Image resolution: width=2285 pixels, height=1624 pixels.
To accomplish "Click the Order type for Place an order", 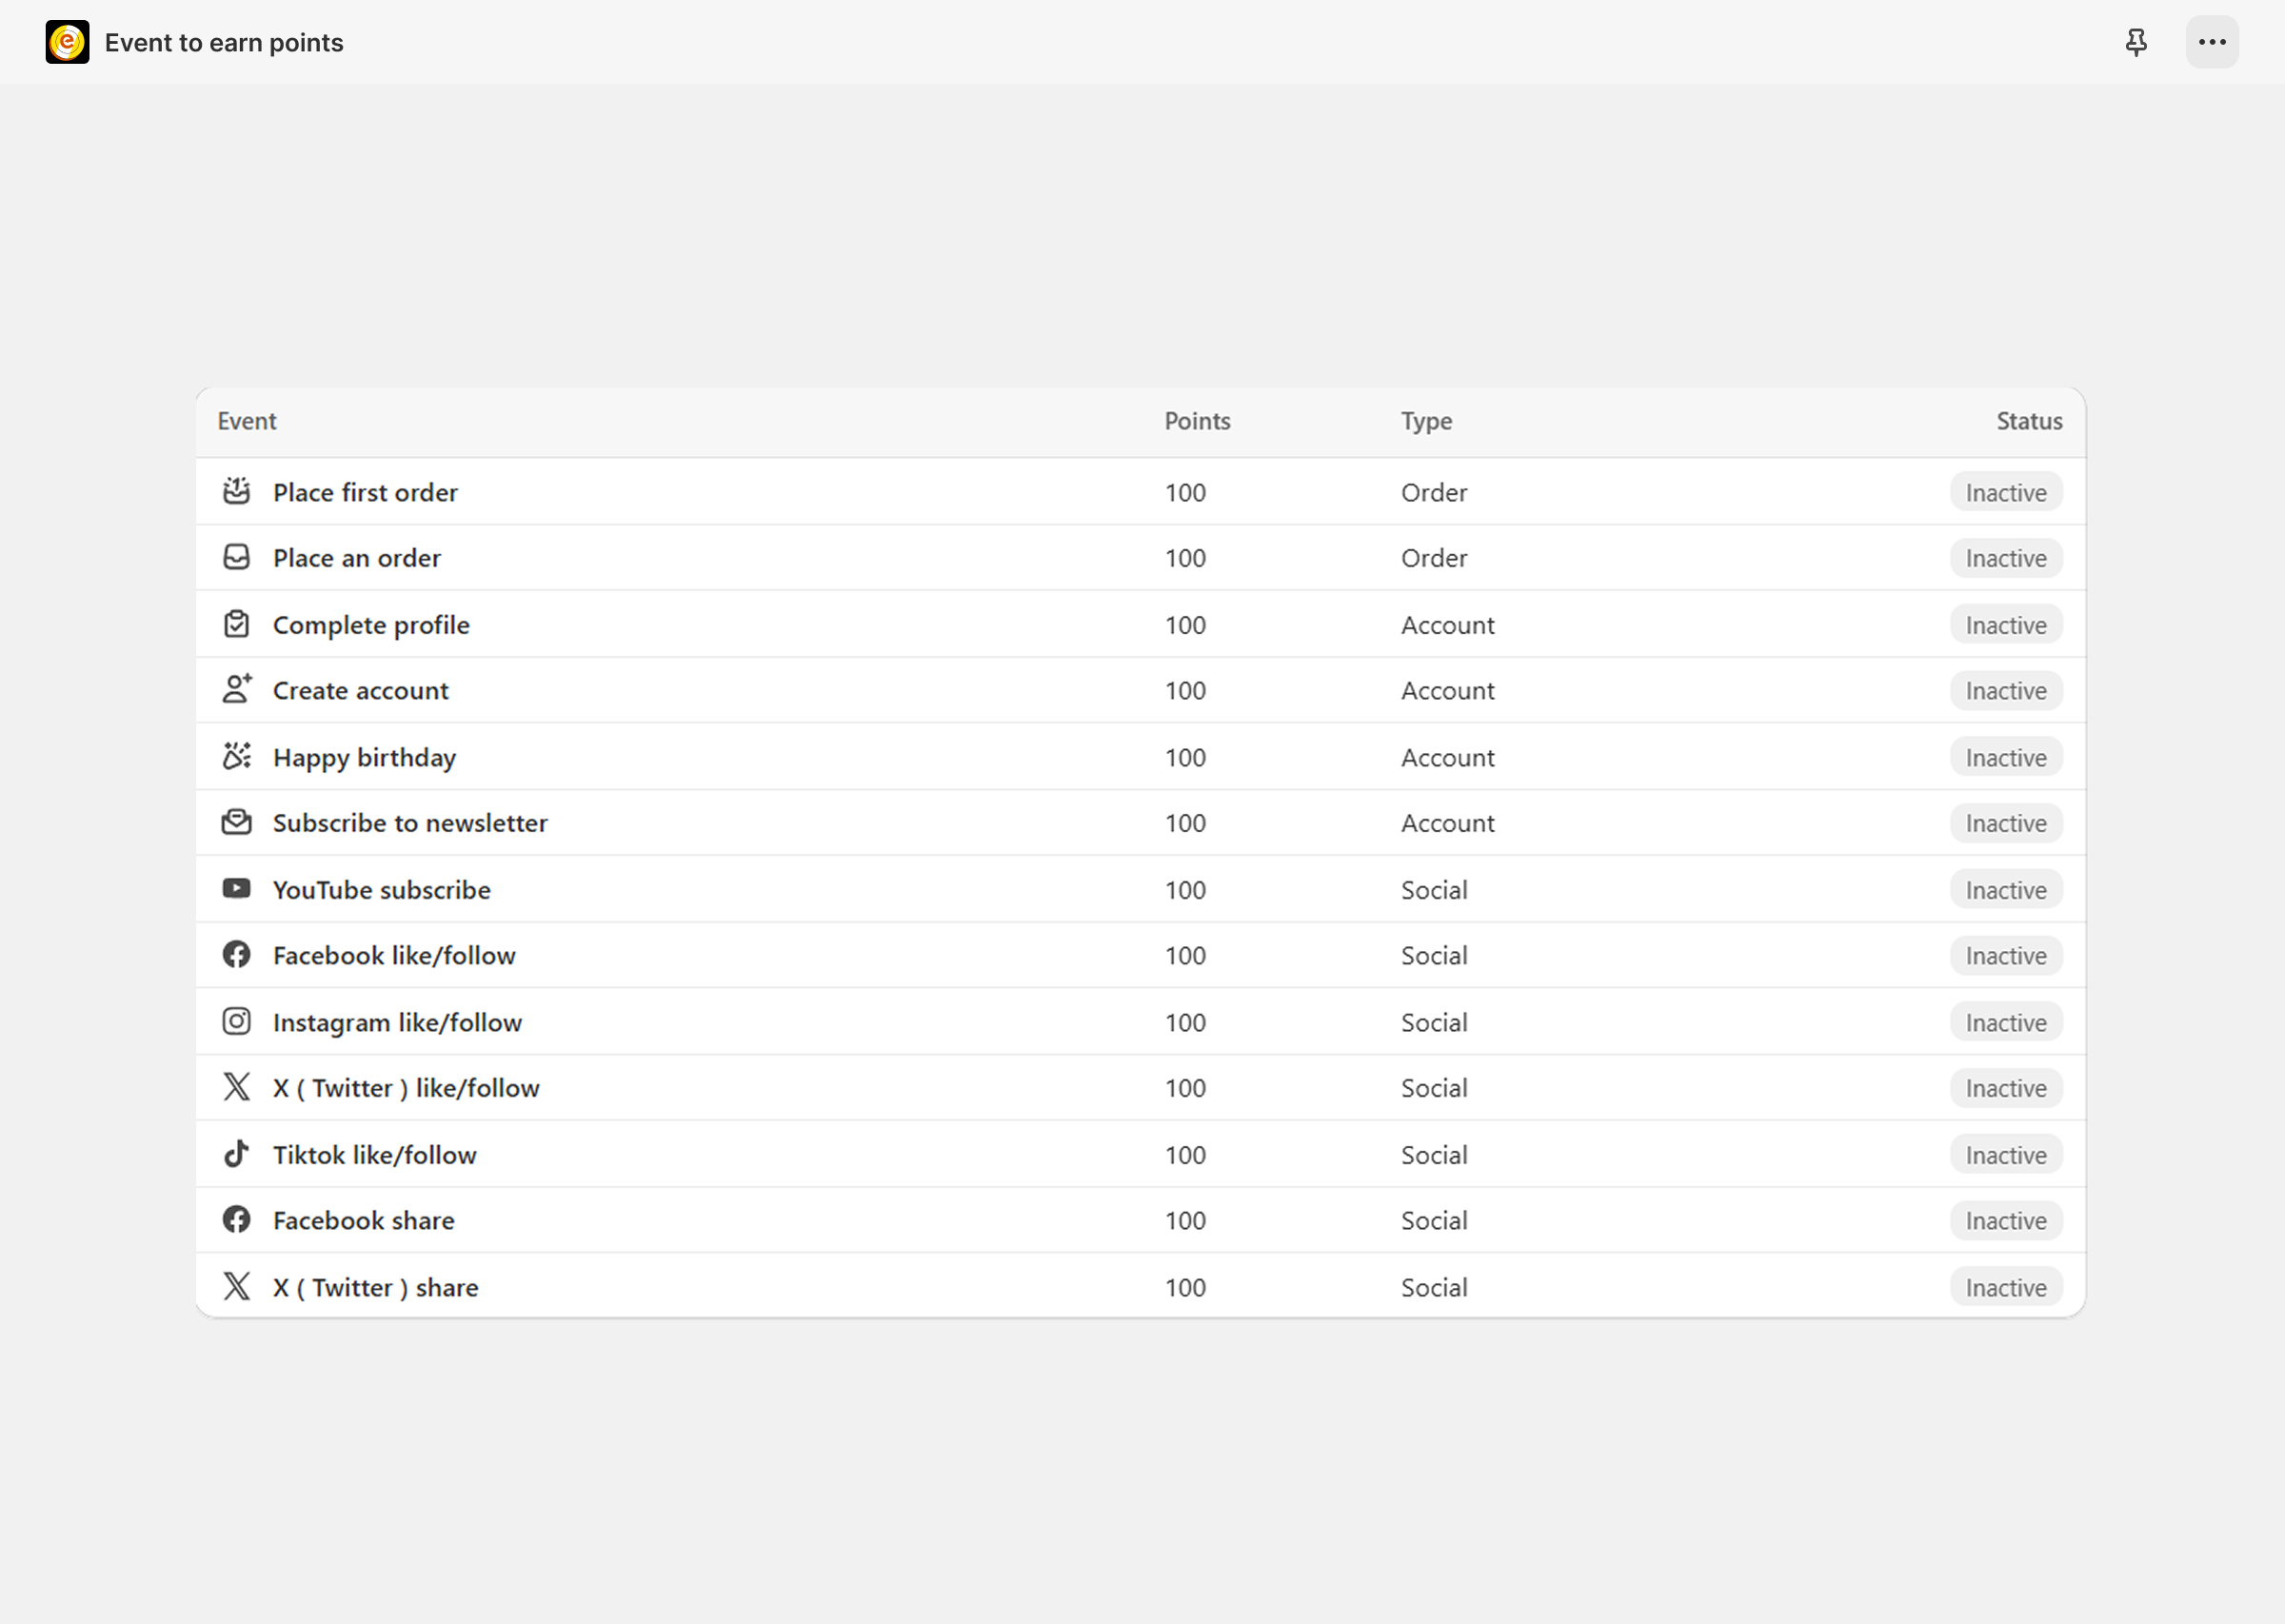I will click(x=1434, y=558).
